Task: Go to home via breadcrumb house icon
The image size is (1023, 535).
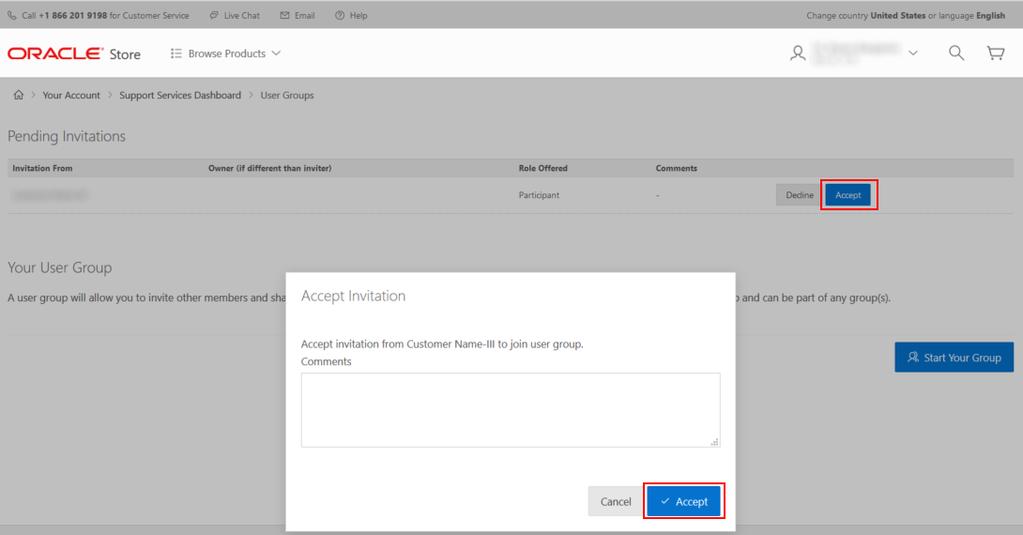Action: tap(18, 95)
